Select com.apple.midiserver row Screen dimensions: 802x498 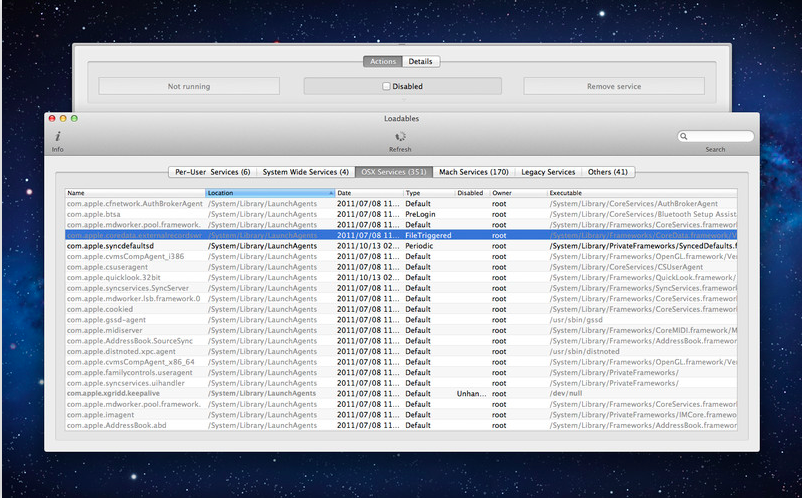pos(401,330)
